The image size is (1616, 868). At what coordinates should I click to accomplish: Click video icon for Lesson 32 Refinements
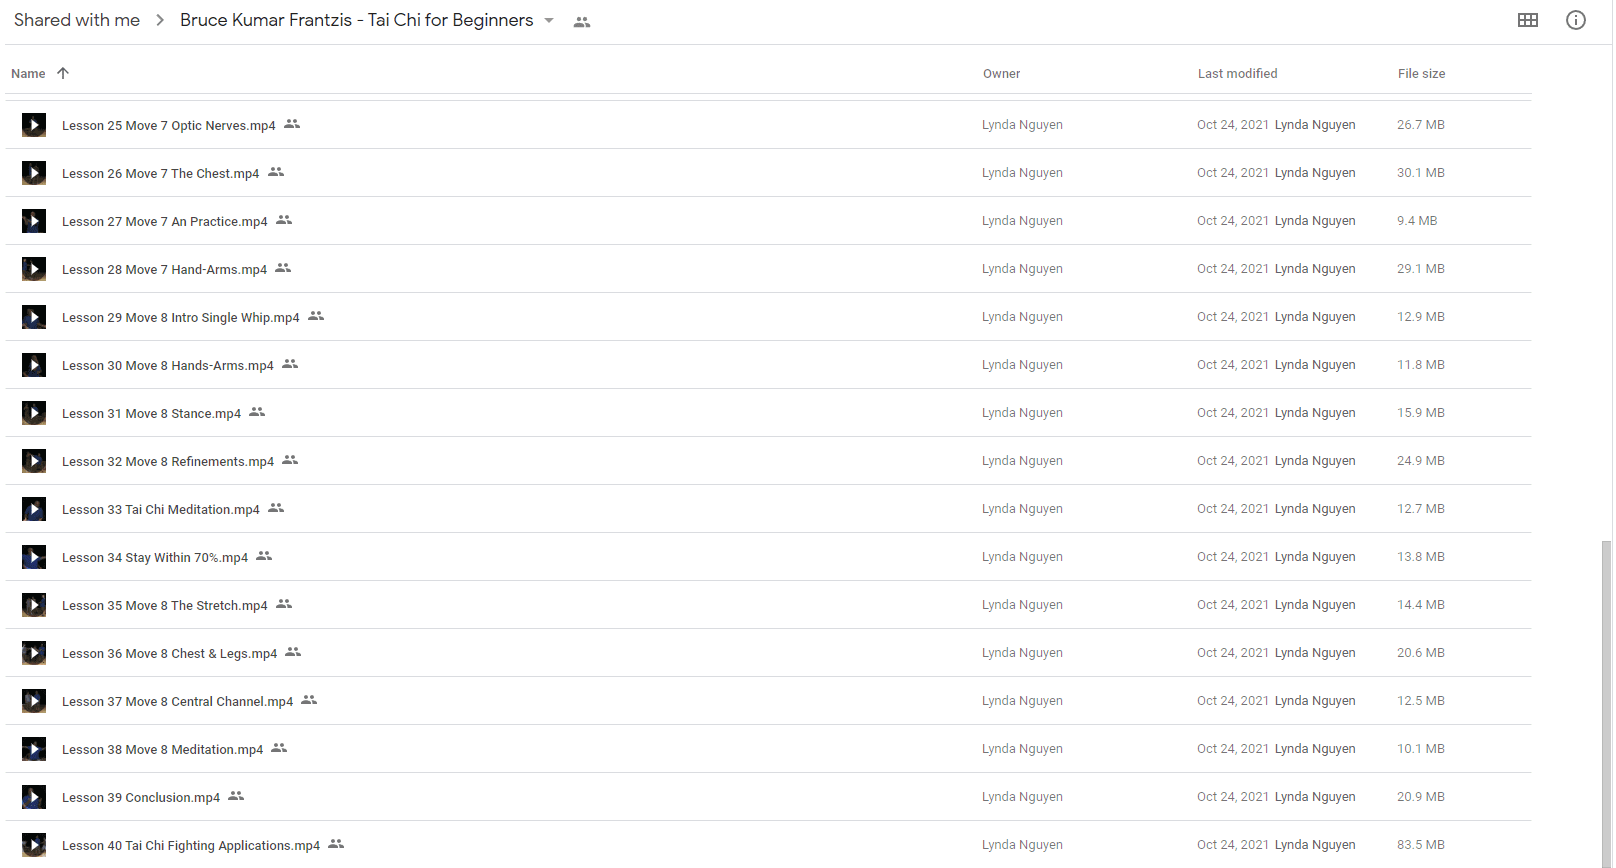(x=34, y=461)
